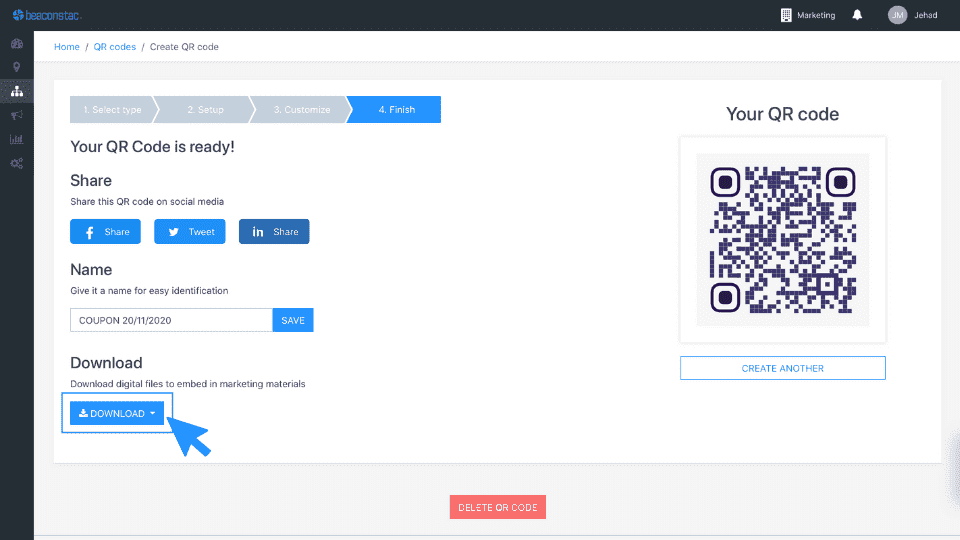
Task: Open the megaphone campaigns sidebar icon
Action: click(17, 115)
